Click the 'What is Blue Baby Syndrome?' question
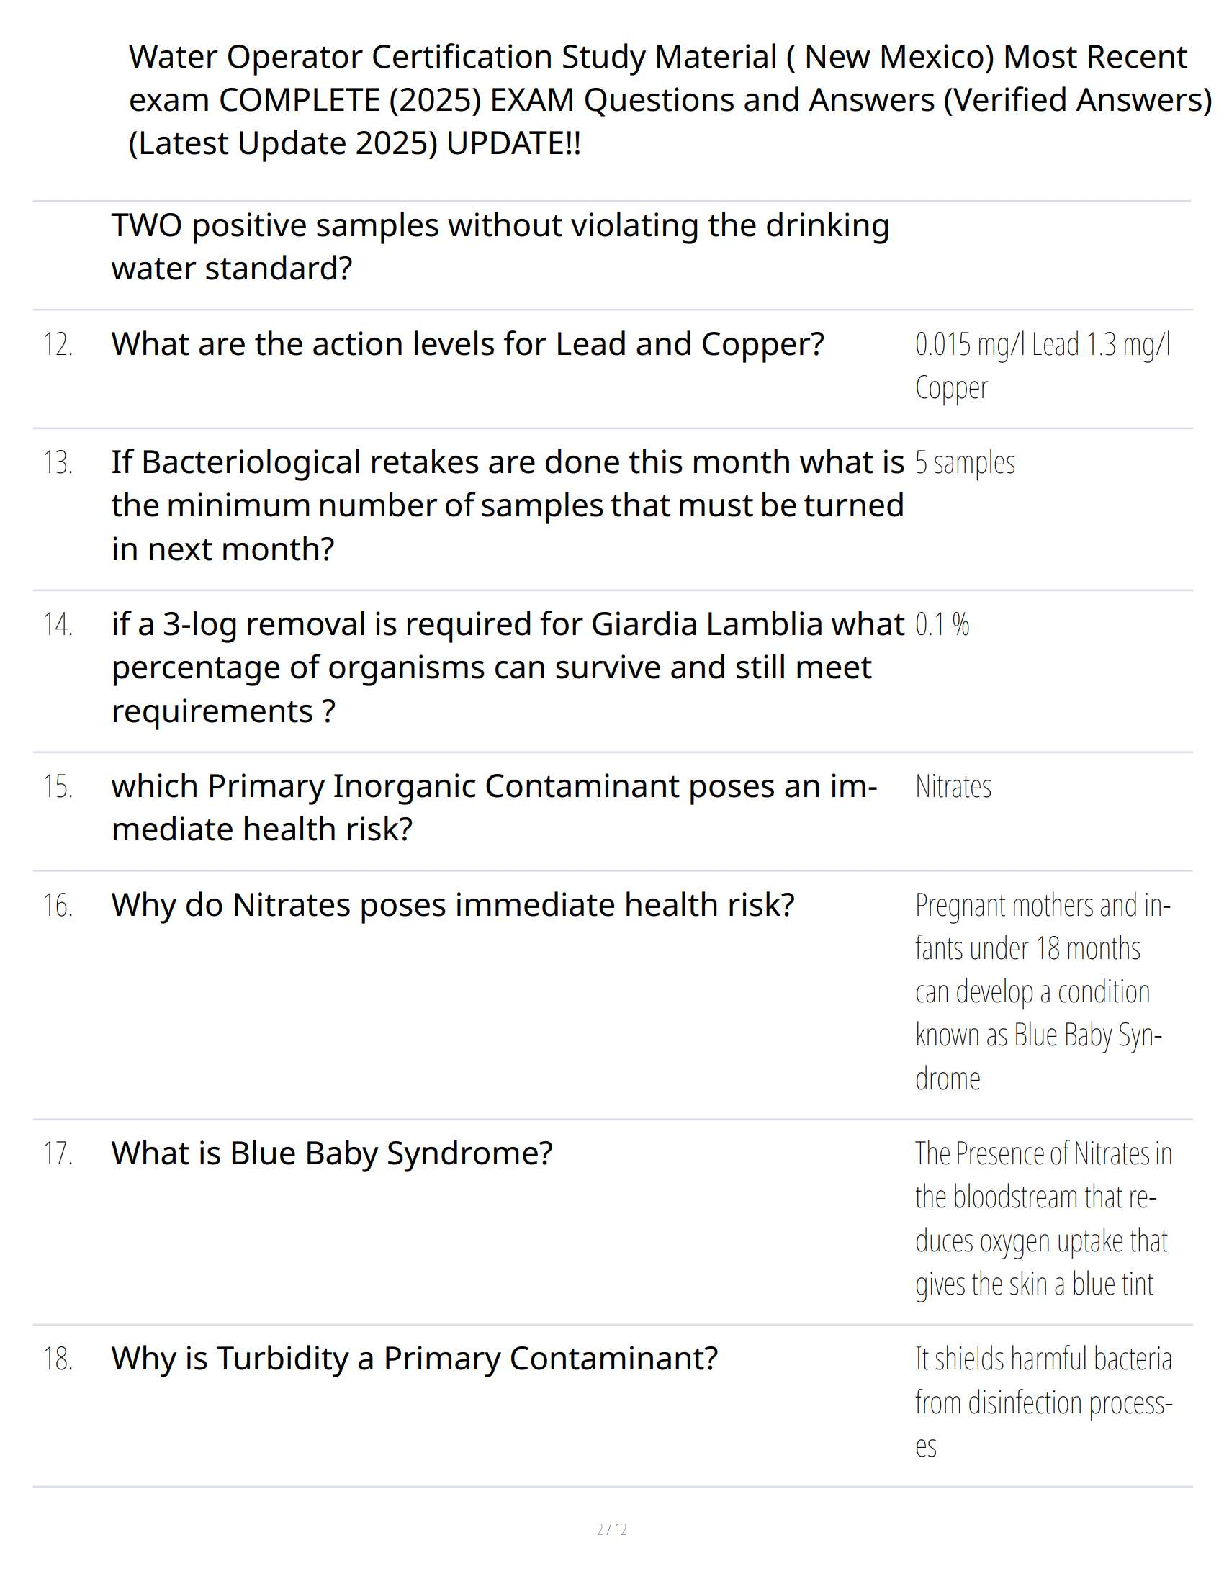The width and height of the screenshot is (1224, 1584). 331,1153
